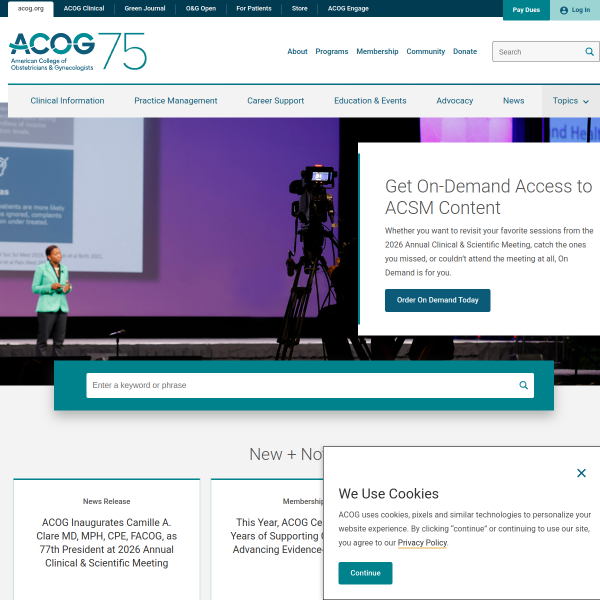
Task: Open the For Patients tab
Action: 254,8
